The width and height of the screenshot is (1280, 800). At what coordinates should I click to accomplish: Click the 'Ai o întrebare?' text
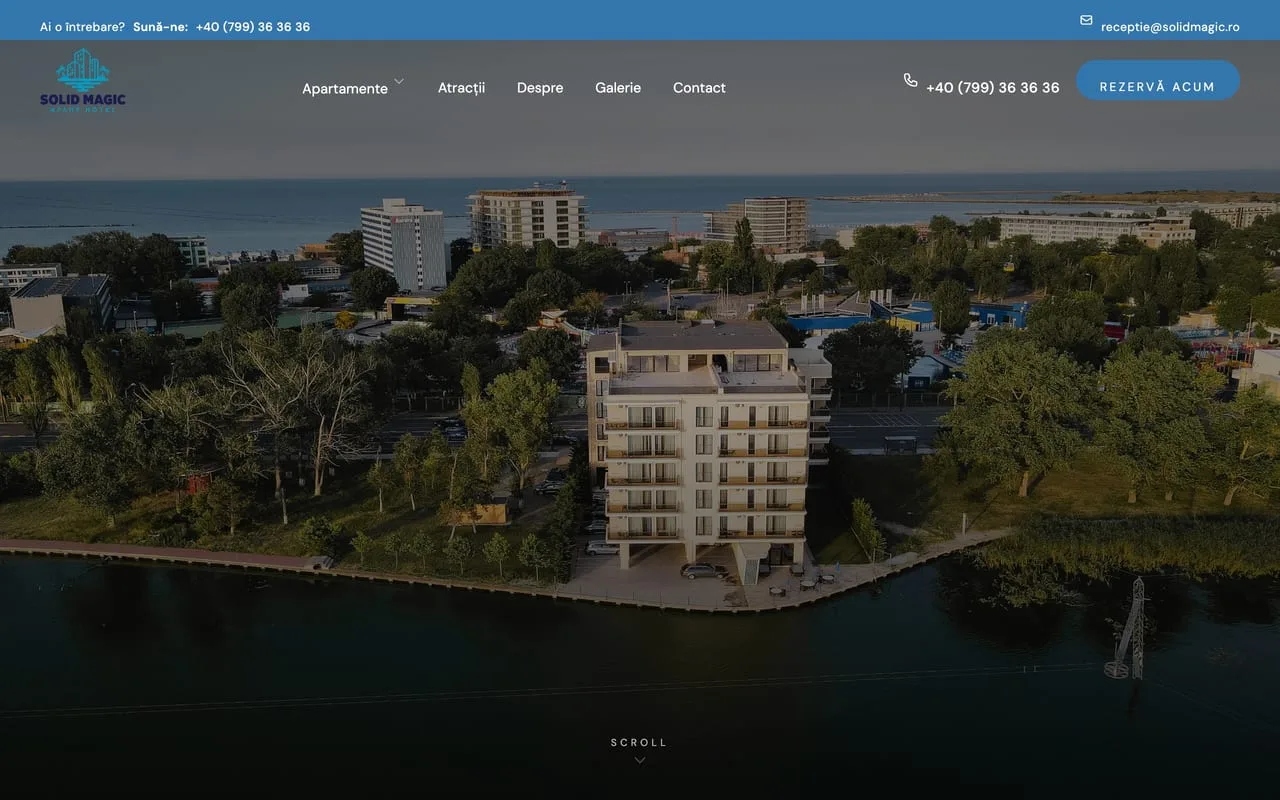tap(82, 27)
